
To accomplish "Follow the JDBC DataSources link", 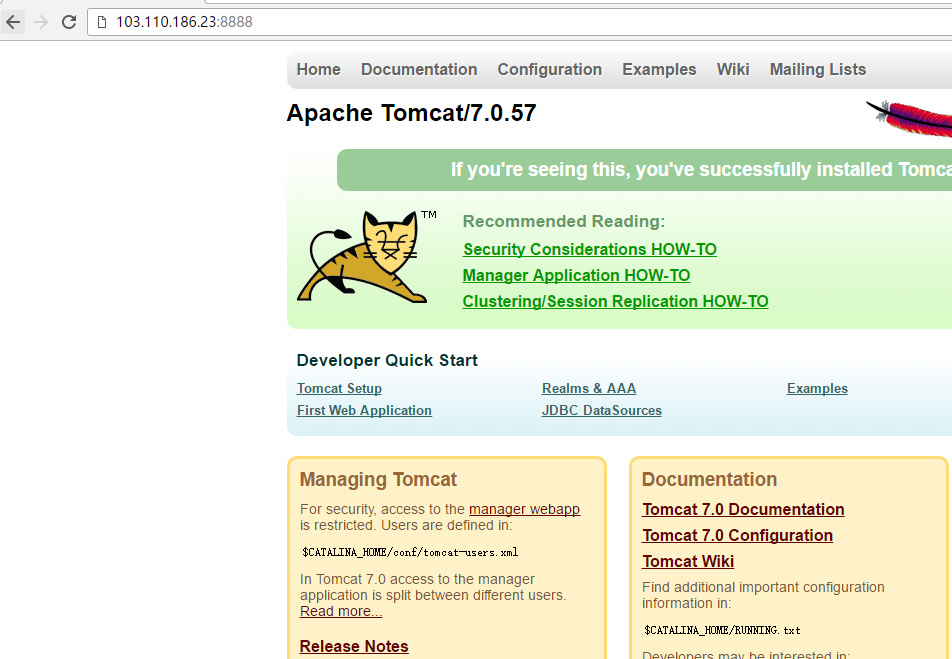I will click(602, 411).
